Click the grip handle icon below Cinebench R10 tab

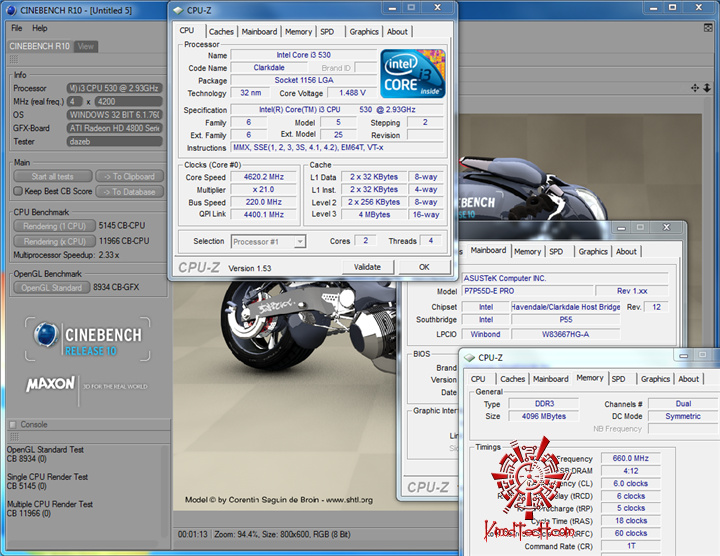click(14, 59)
